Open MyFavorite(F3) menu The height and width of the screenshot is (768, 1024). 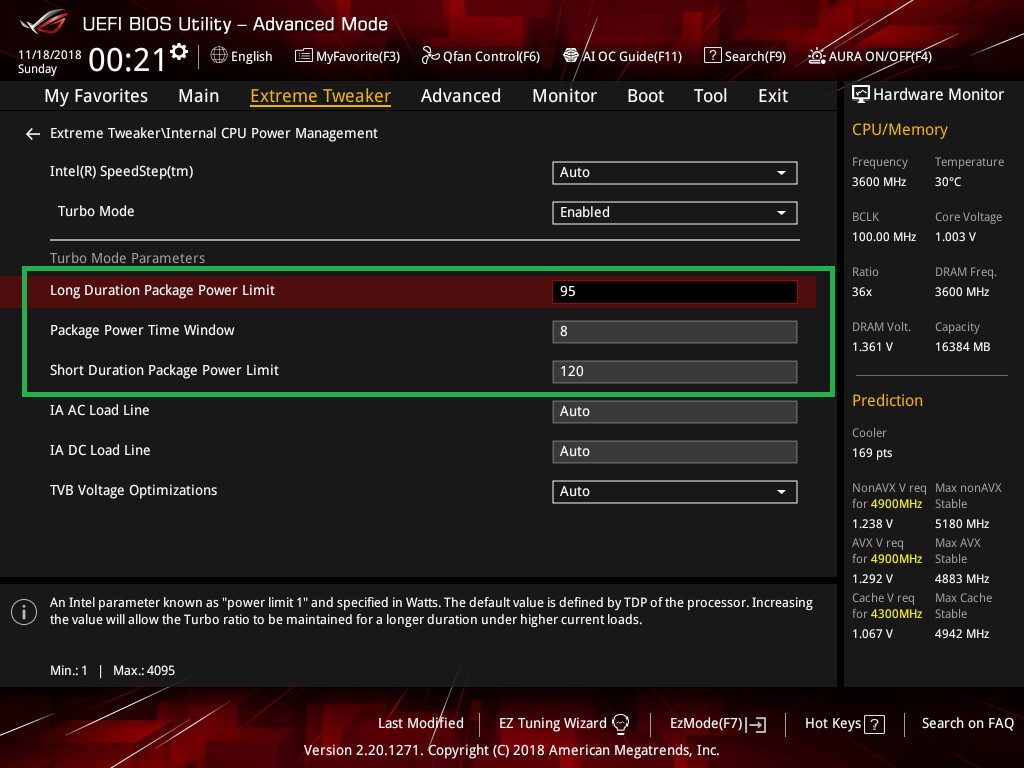point(358,57)
